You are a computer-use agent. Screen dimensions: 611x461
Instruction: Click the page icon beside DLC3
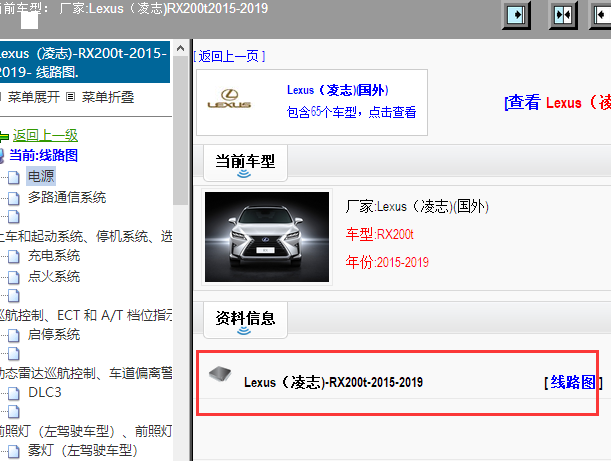[14, 394]
